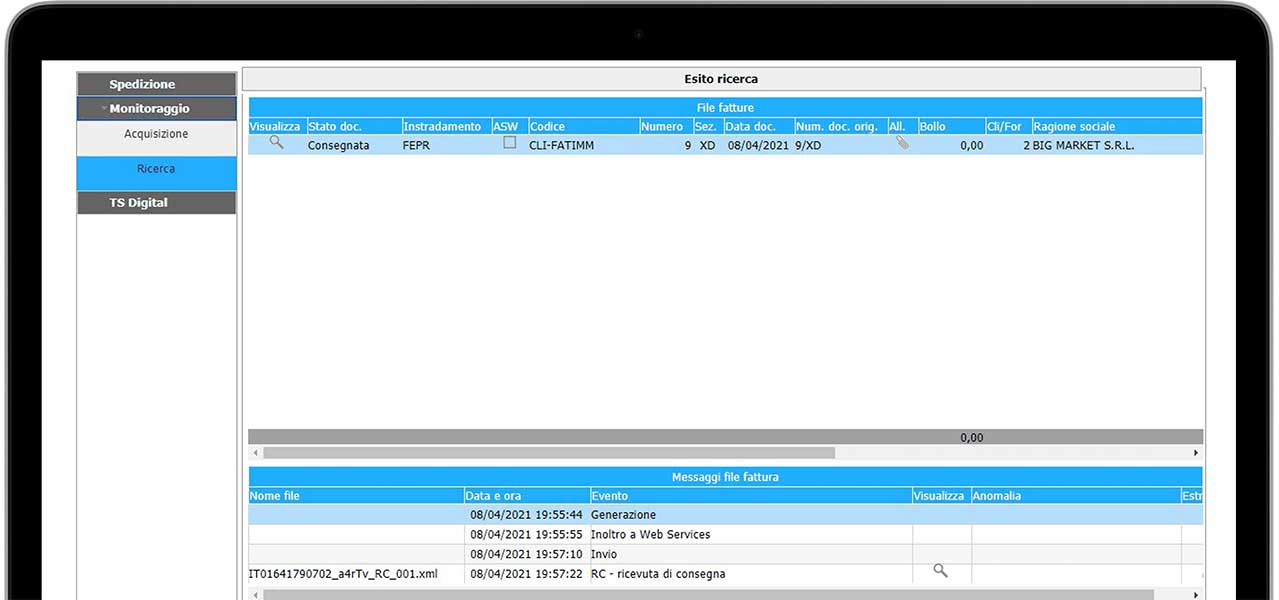The height and width of the screenshot is (600, 1279).
Task: Select the 19:55:44 timestamp cell
Action: point(526,515)
